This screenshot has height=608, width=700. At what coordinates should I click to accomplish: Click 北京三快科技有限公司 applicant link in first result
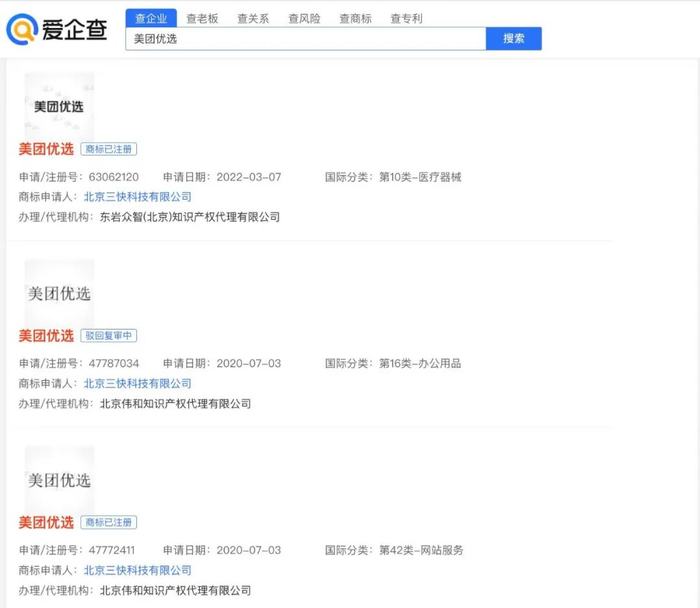[137, 197]
